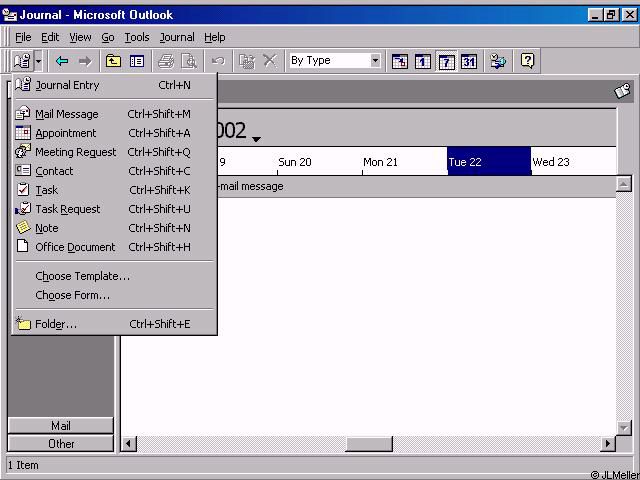Click the Outlook title bar system icon

9,15
